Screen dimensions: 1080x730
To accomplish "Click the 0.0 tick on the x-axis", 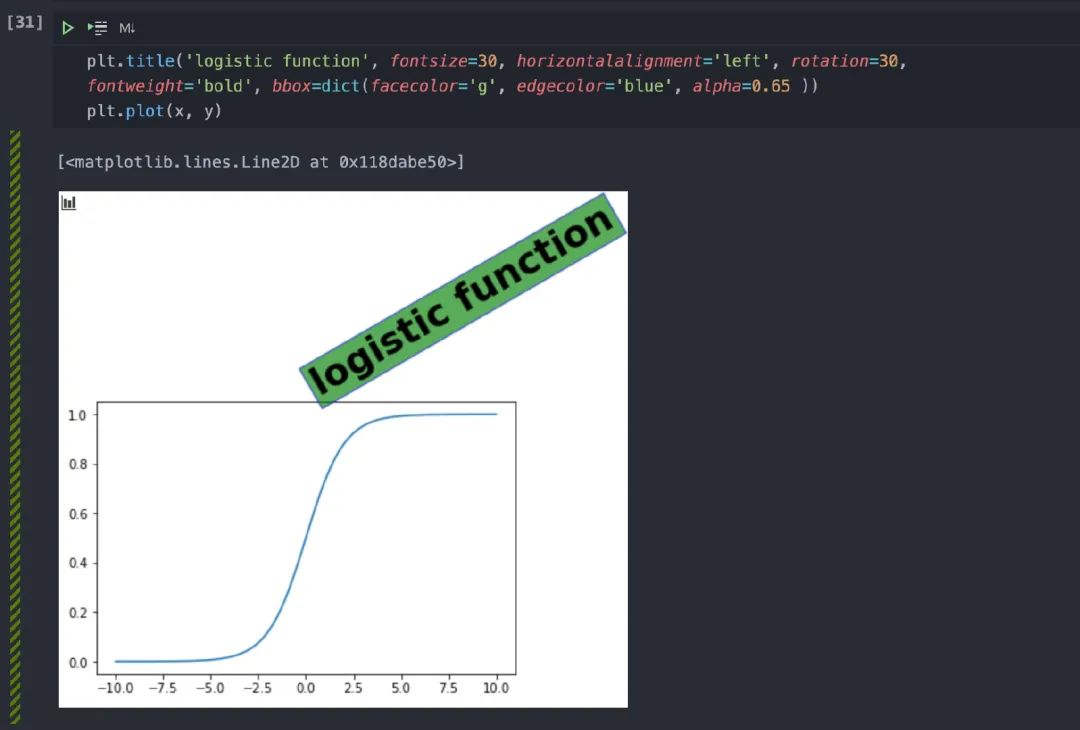I will (305, 688).
